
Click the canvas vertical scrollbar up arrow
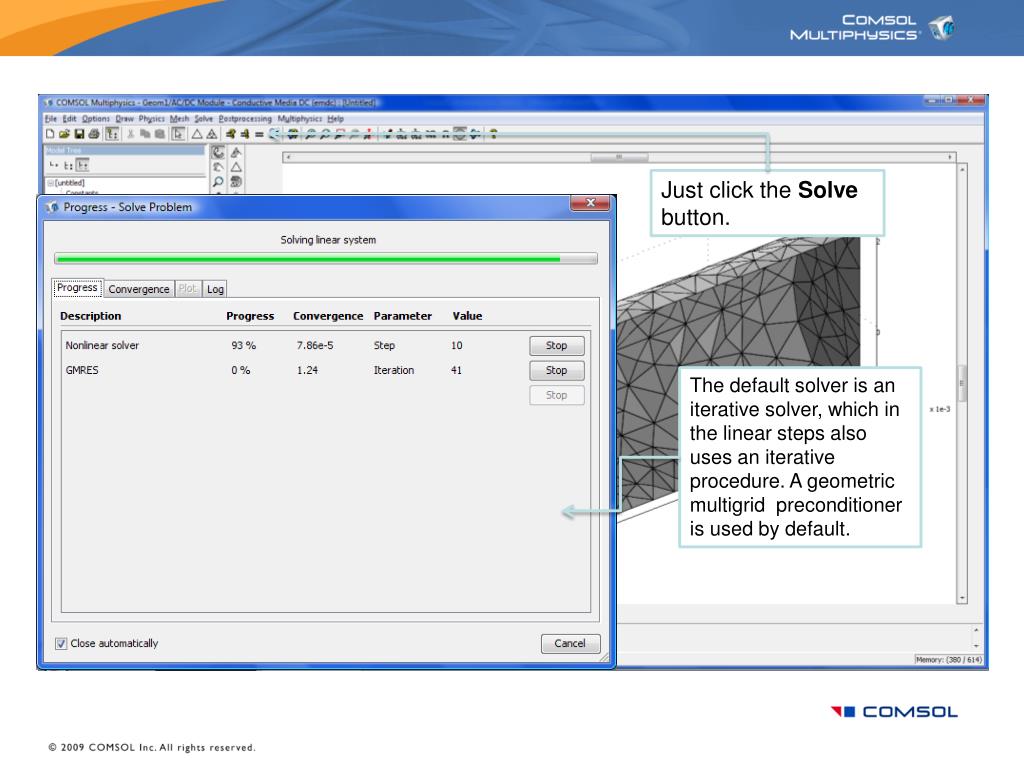click(962, 169)
